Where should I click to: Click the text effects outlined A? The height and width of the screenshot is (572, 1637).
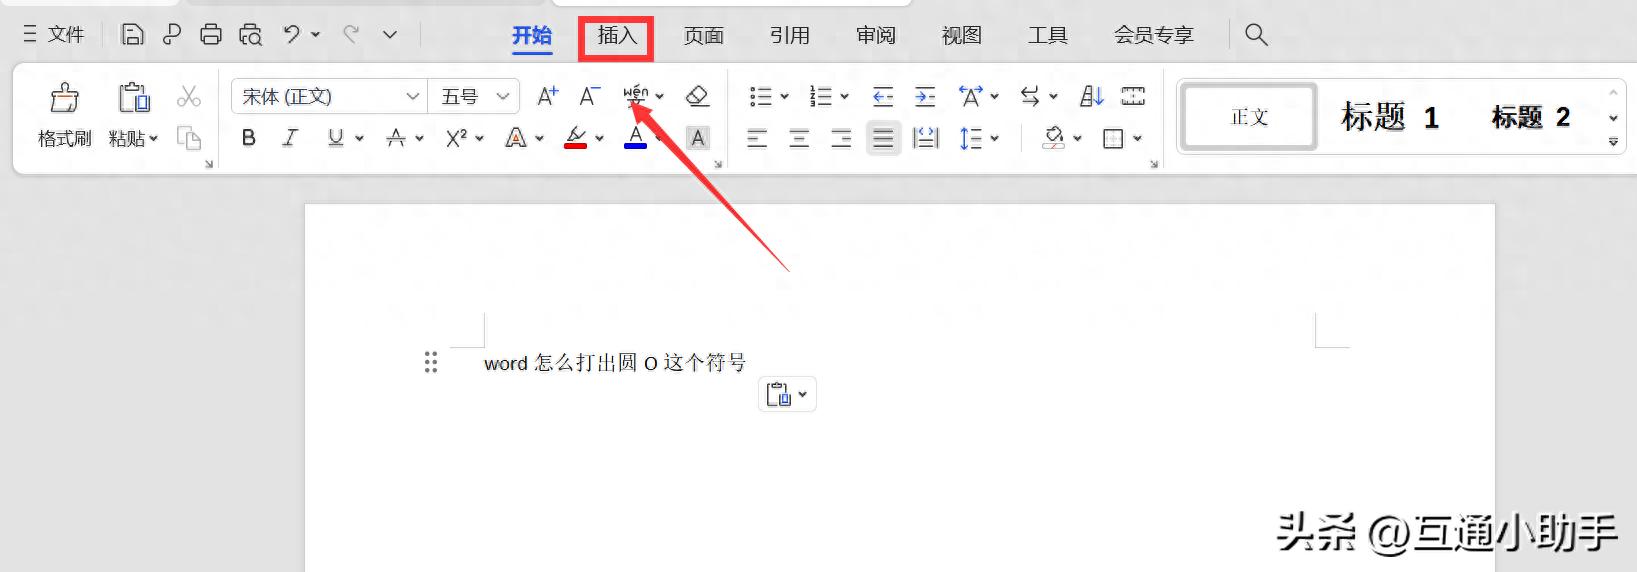tap(515, 138)
